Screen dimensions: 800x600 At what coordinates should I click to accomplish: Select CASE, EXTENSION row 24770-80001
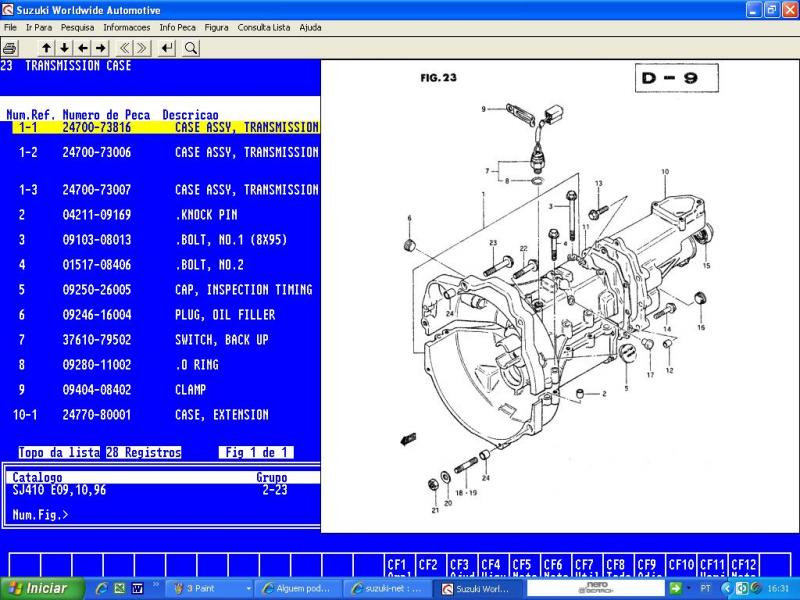coord(166,415)
